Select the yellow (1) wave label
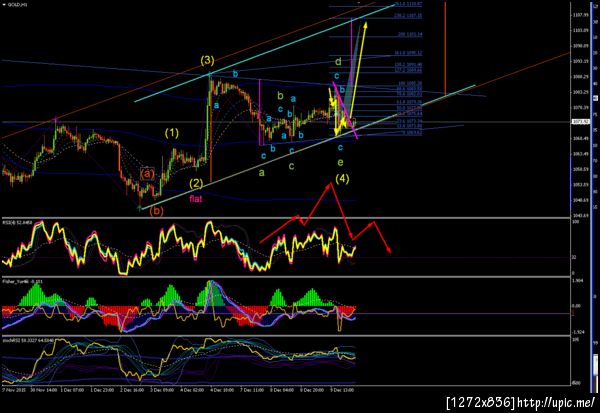Image resolution: width=600 pixels, height=413 pixels. 172,133
